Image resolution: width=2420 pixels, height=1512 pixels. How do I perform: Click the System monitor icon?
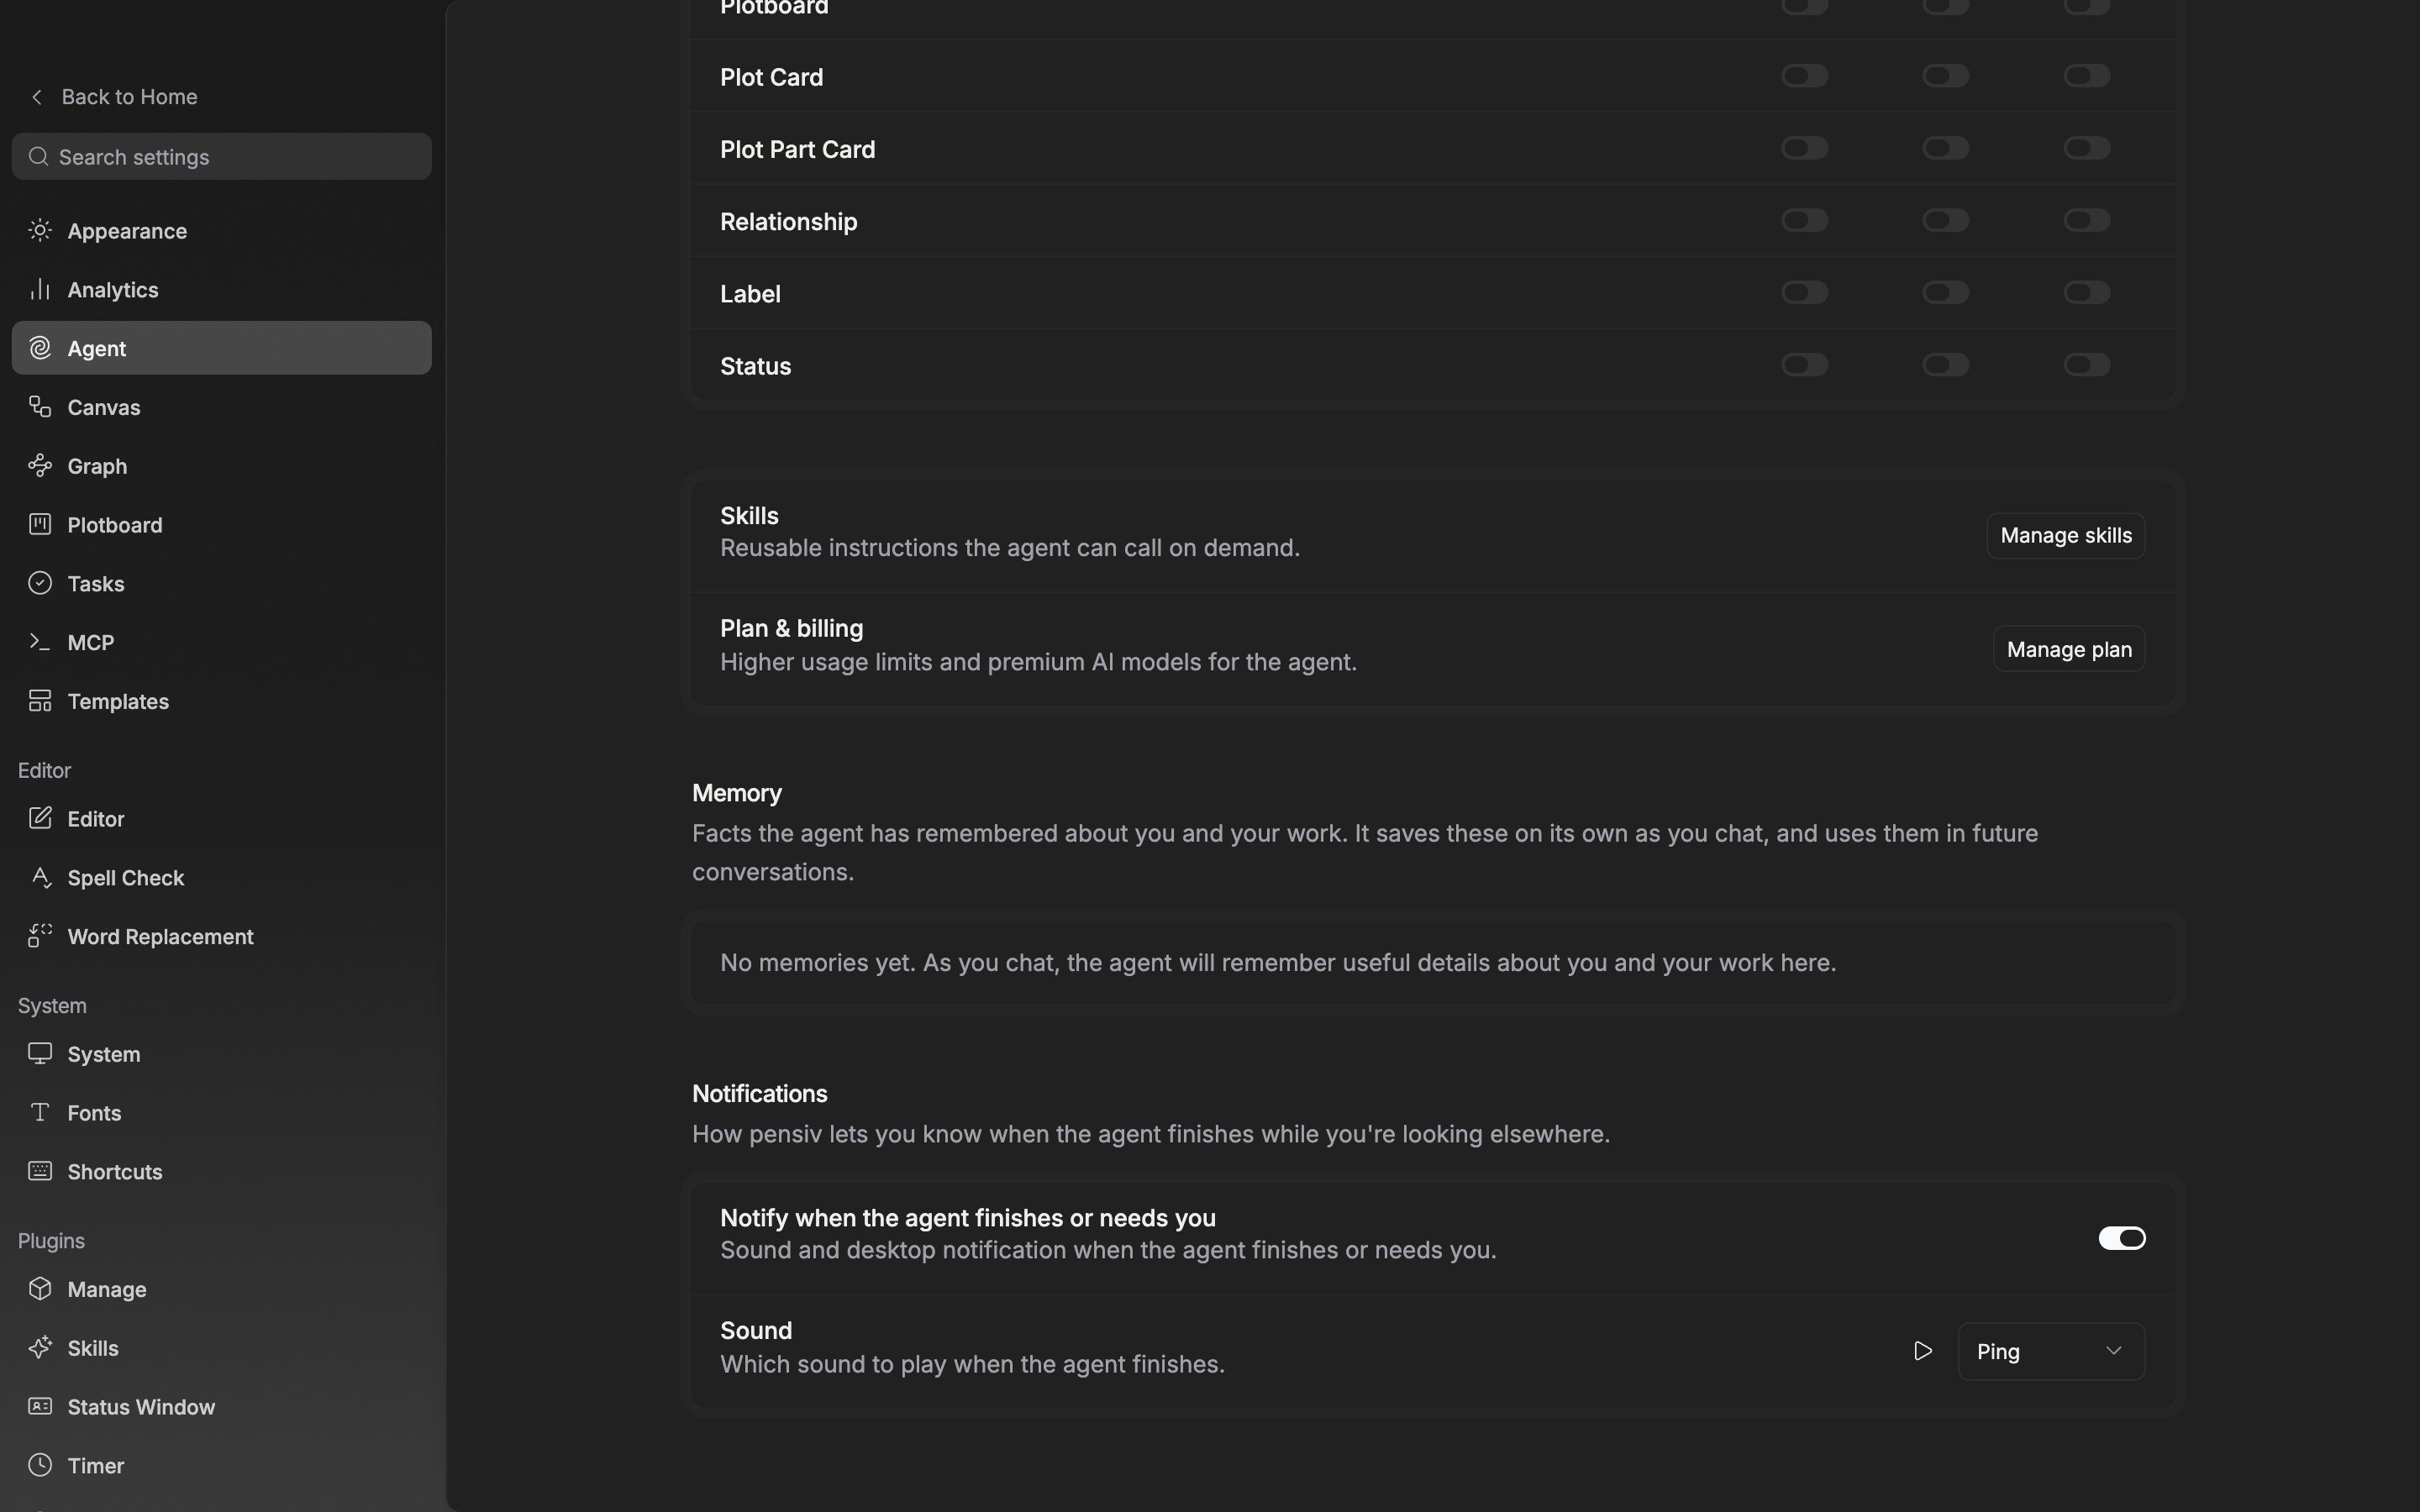point(40,1054)
